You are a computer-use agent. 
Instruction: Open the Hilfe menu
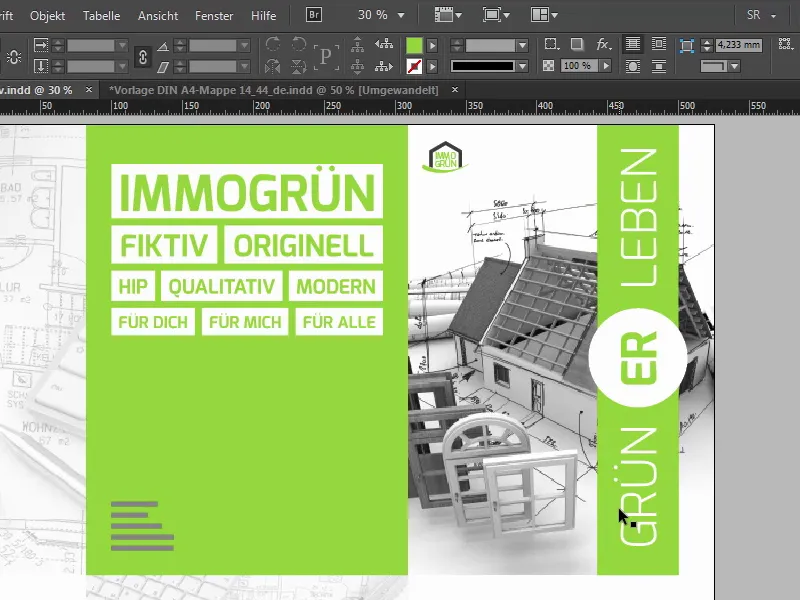(263, 16)
